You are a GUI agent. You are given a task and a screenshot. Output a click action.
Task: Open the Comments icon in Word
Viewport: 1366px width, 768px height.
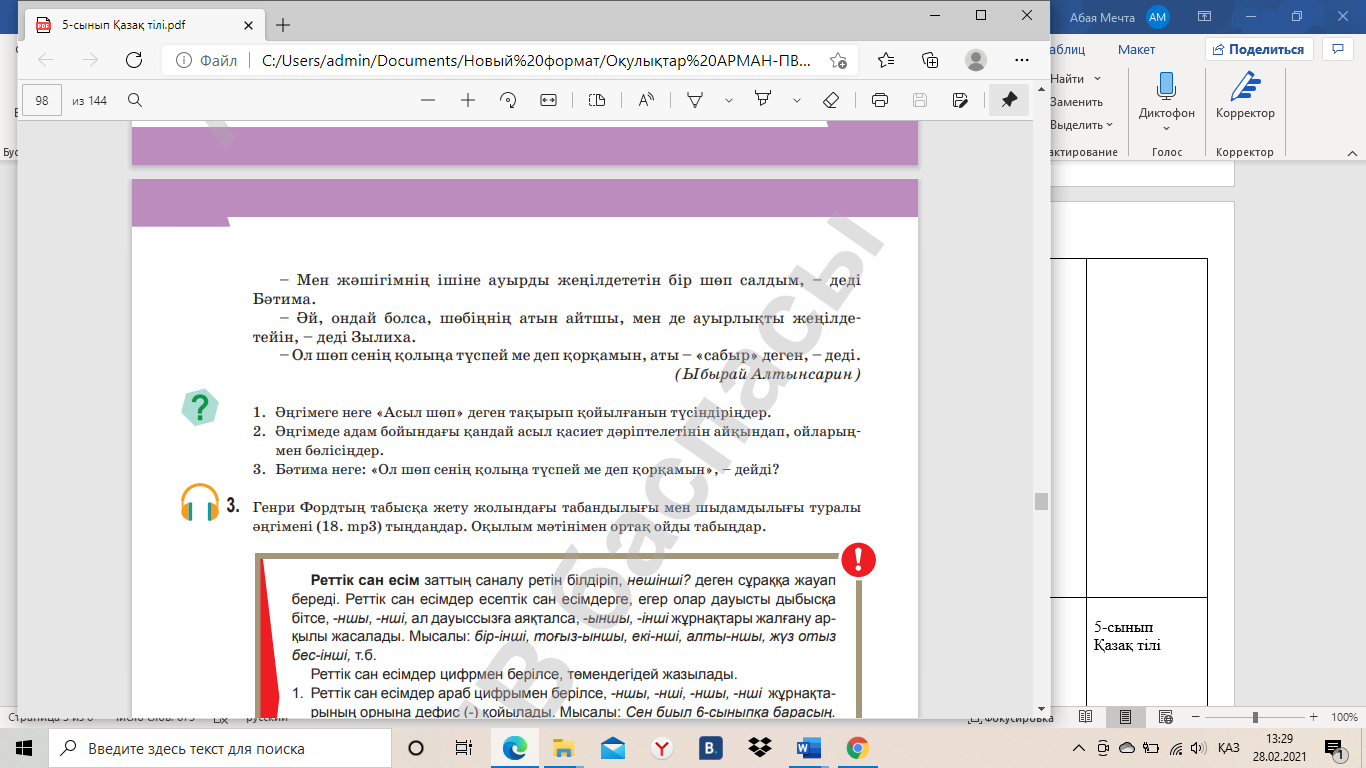pos(1337,49)
